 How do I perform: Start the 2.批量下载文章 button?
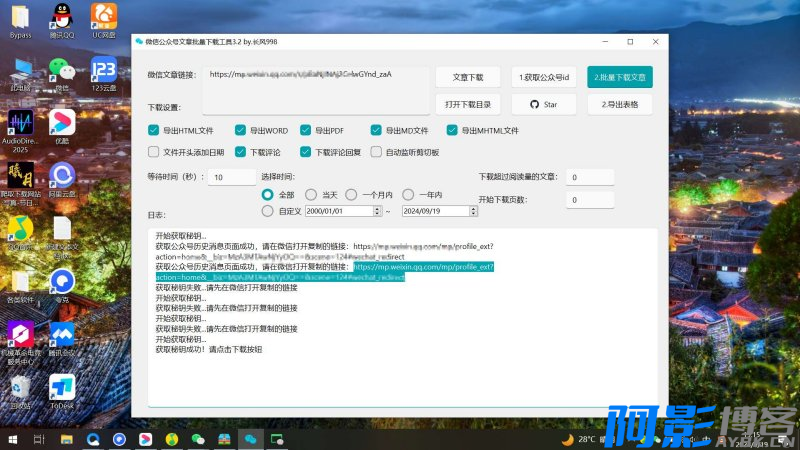coord(620,77)
